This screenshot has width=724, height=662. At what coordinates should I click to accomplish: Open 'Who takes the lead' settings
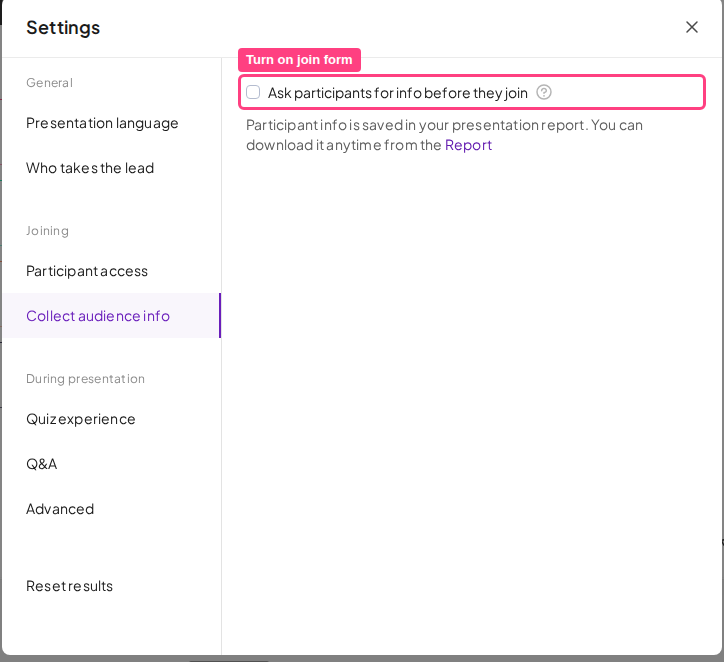coord(111,168)
